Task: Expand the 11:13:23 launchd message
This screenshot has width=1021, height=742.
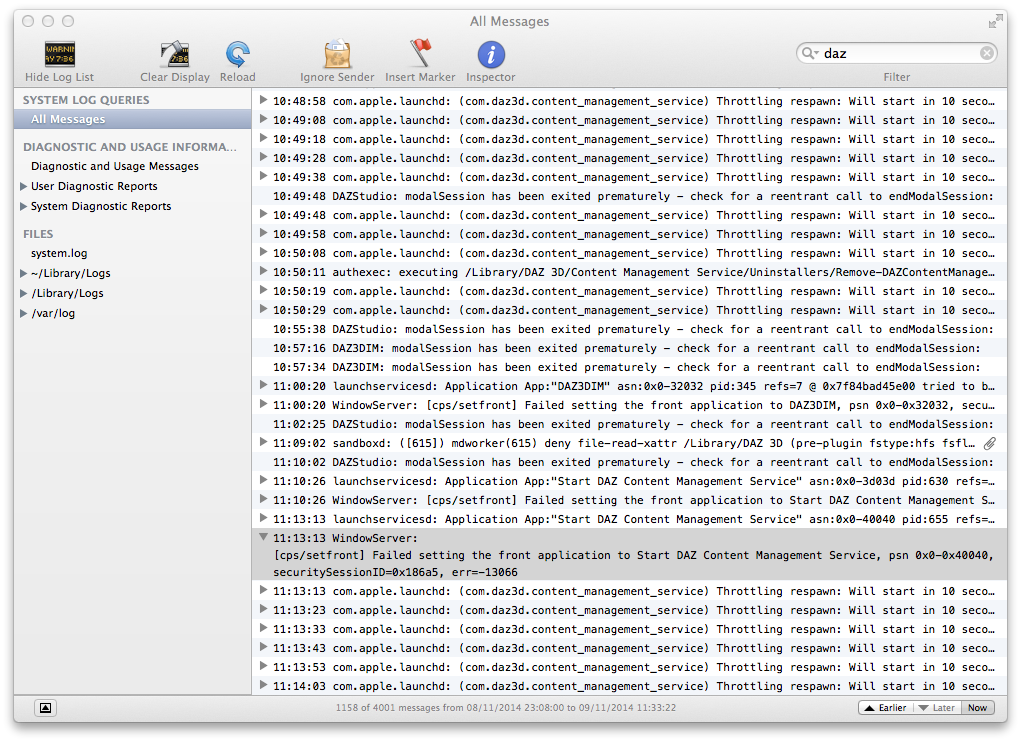Action: tap(263, 609)
